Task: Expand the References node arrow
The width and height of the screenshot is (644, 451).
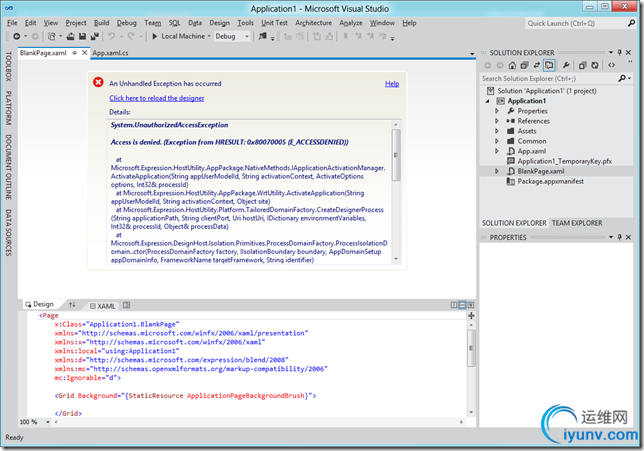Action: point(497,121)
